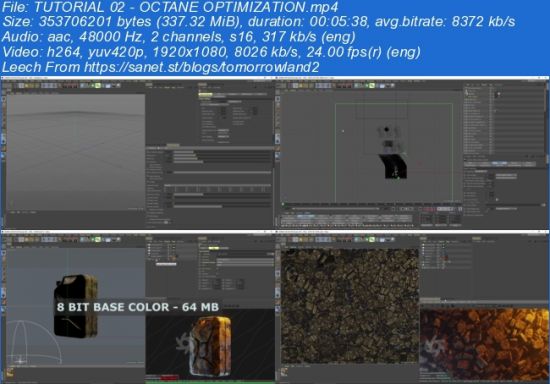Image resolution: width=550 pixels, height=384 pixels.
Task: Click the green render progress bar under the jerry can render
Action: [210, 382]
